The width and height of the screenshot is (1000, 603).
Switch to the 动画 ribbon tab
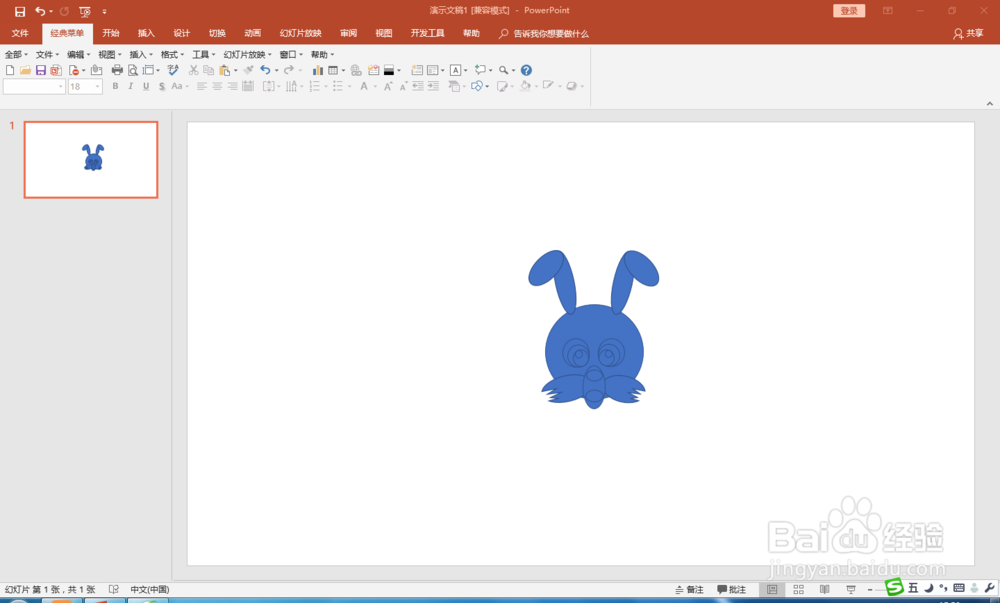253,33
